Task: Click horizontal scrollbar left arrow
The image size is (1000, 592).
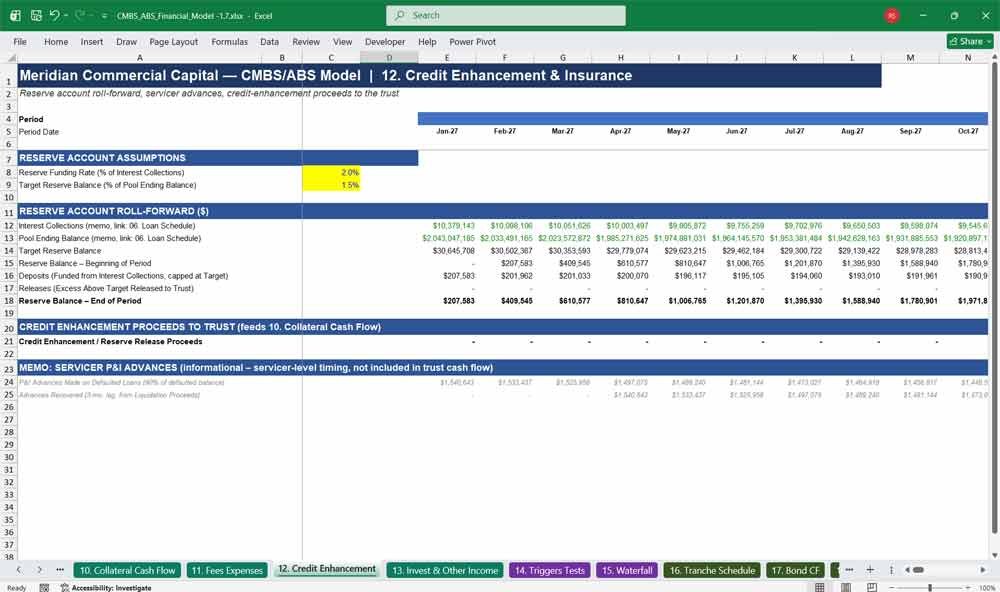Action: (x=908, y=570)
